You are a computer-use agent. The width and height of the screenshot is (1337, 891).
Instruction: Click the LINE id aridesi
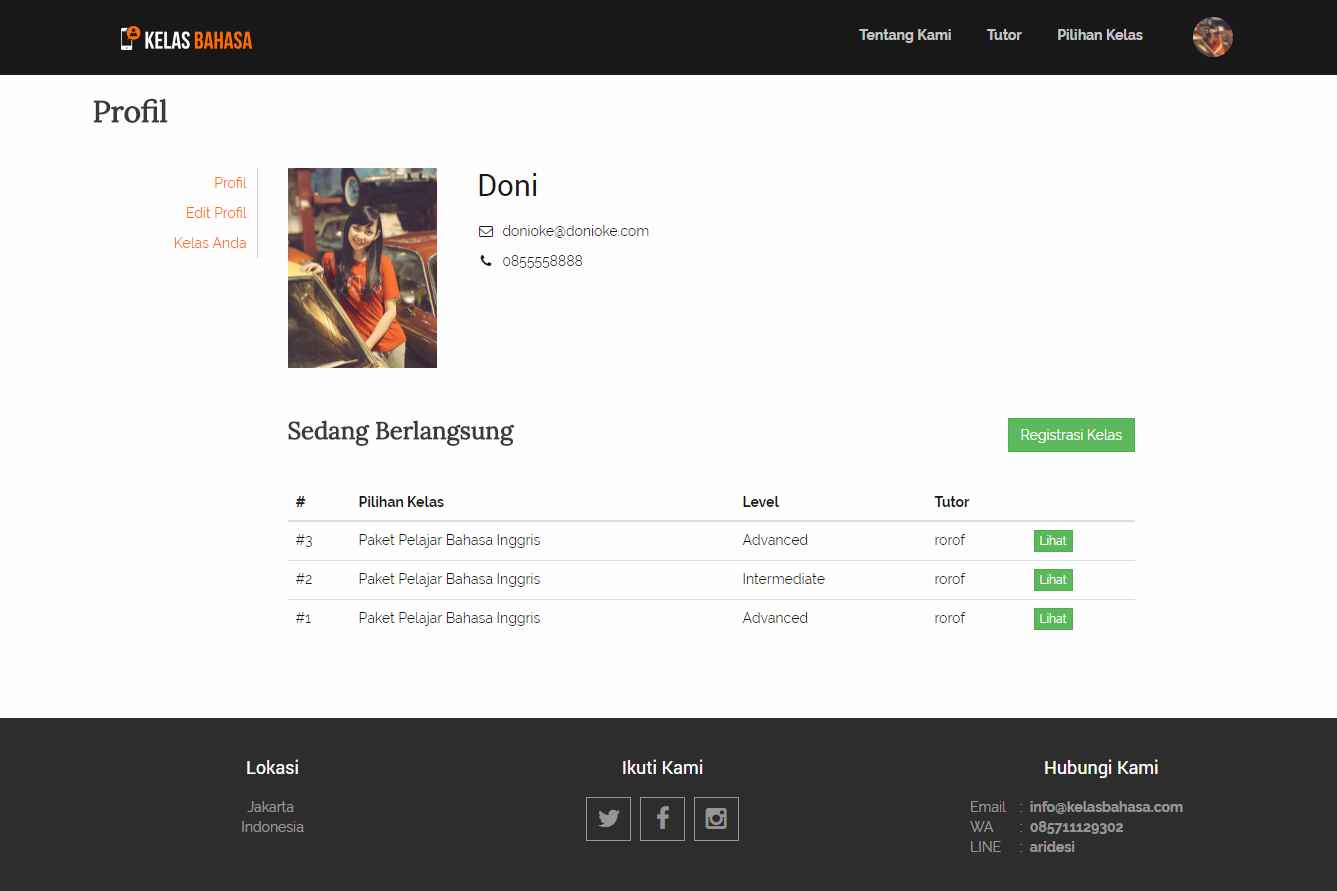pyautogui.click(x=1052, y=847)
